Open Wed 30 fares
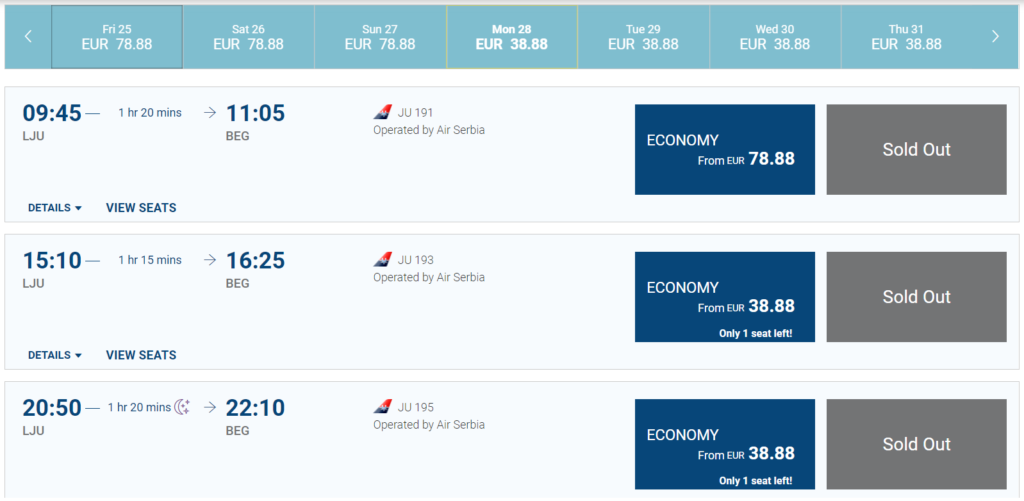 (775, 36)
